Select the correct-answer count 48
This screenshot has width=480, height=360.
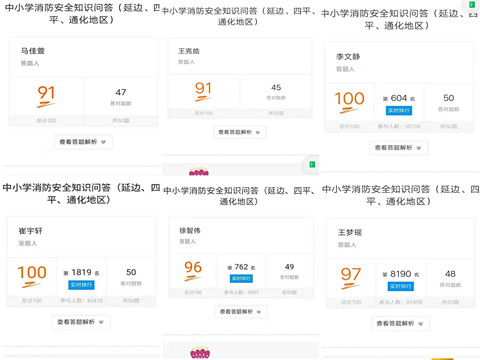pyautogui.click(x=450, y=274)
